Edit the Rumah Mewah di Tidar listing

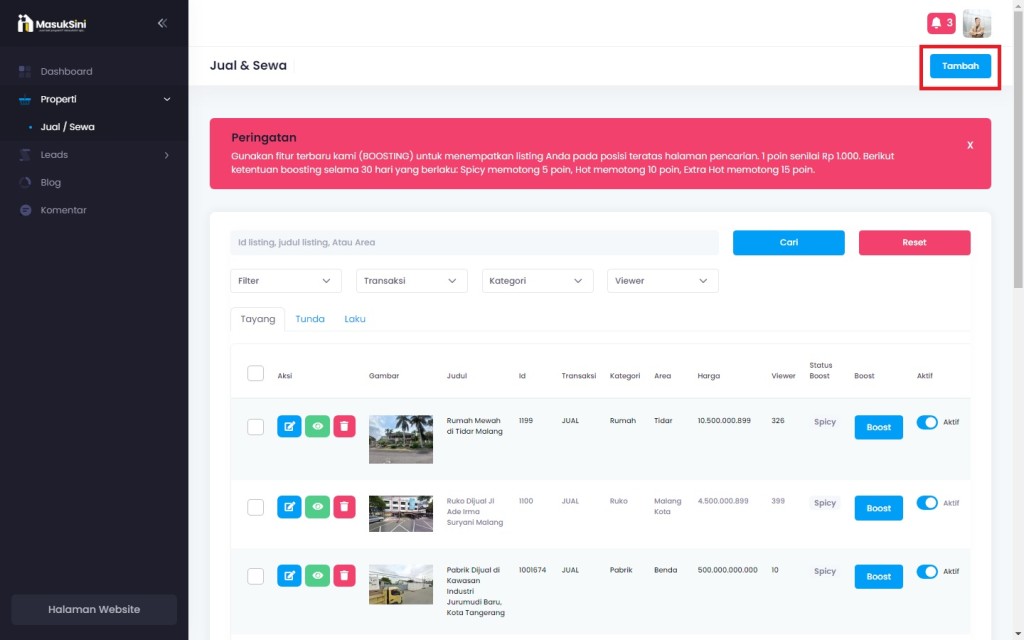[289, 426]
